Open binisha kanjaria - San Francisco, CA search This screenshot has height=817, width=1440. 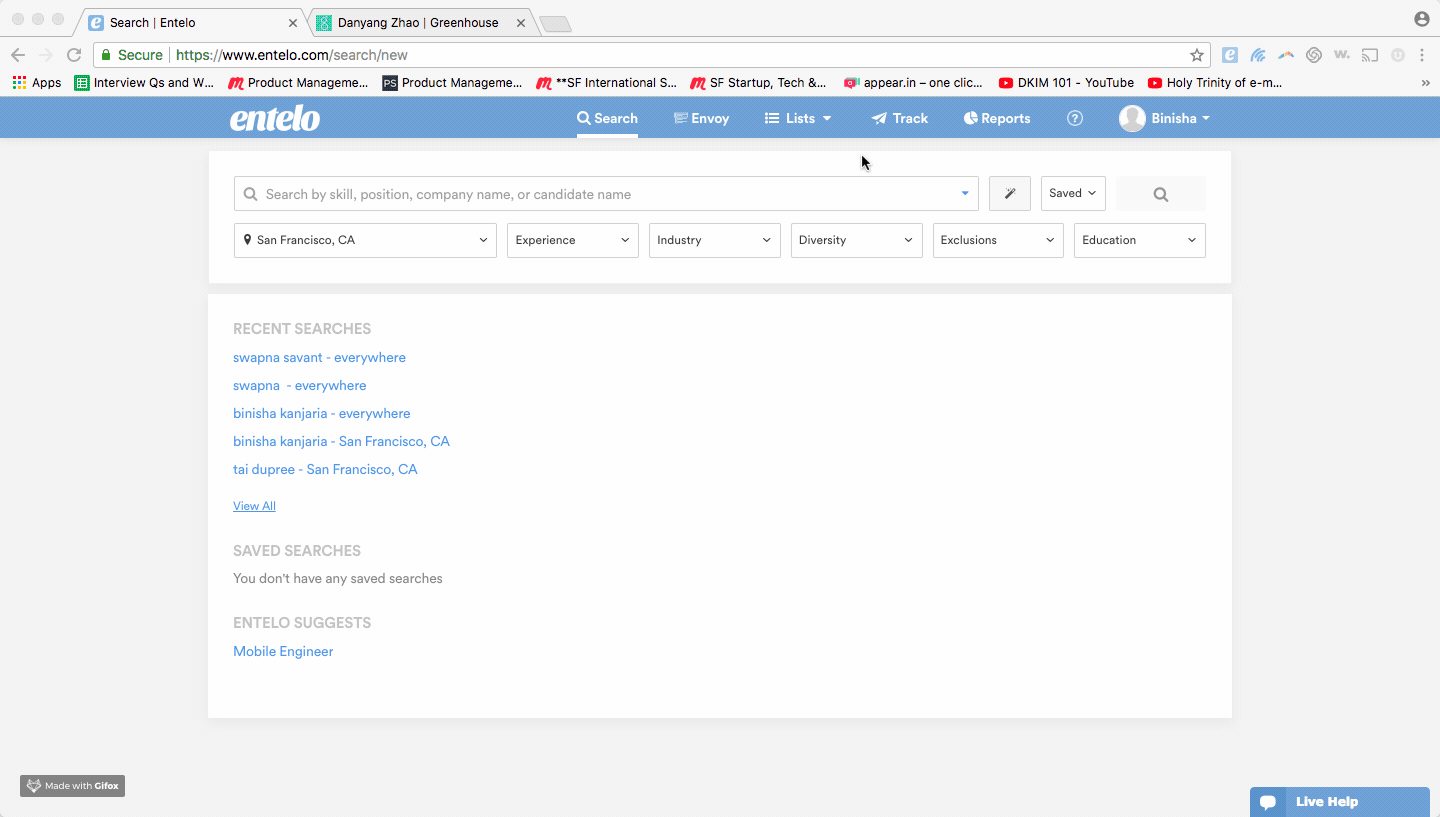[x=341, y=441]
